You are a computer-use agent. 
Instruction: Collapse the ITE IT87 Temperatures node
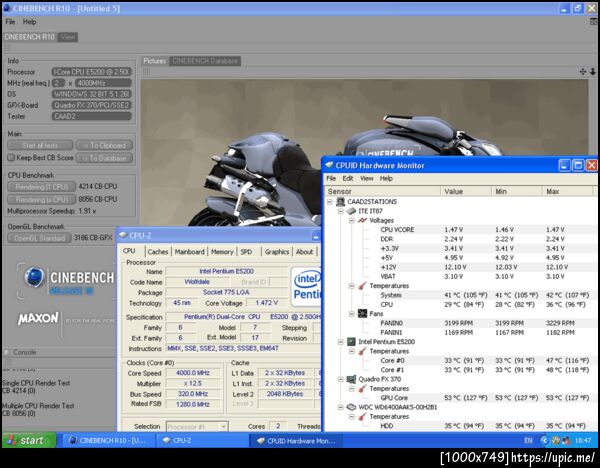(x=351, y=286)
